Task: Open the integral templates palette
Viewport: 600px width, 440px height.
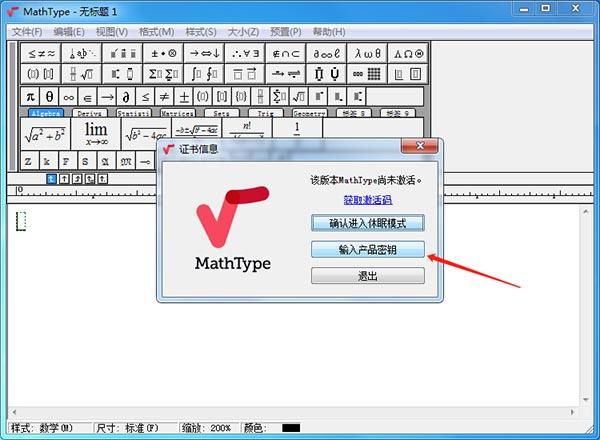Action: click(204, 74)
